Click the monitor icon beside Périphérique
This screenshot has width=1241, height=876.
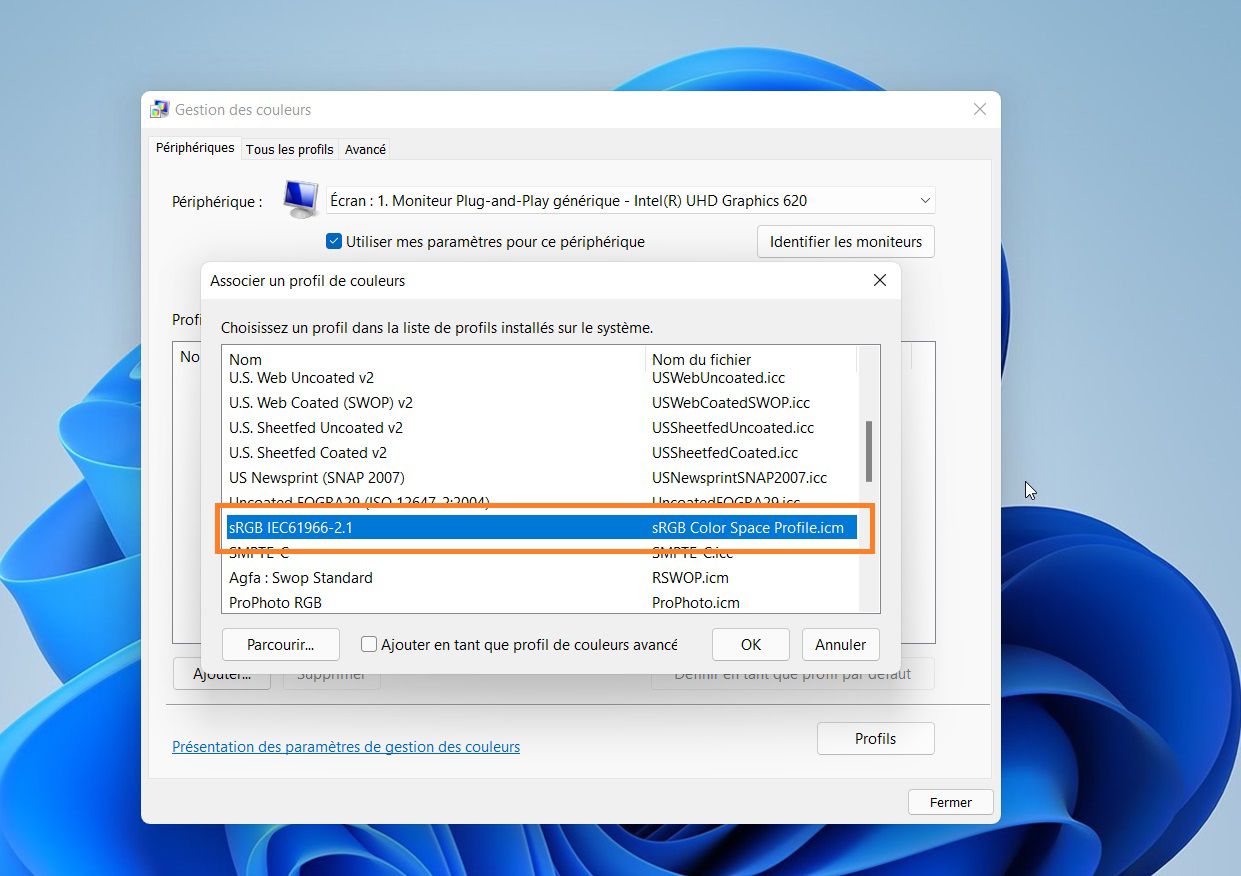pos(300,200)
